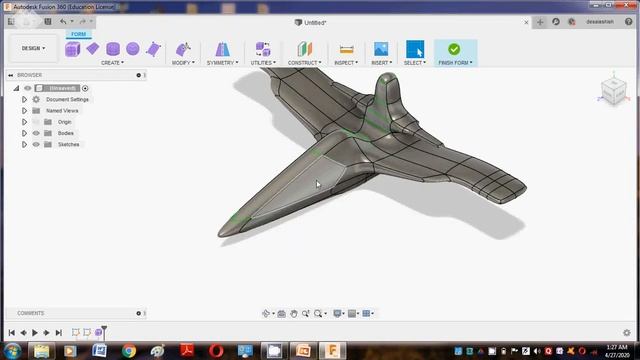
Task: Expand the Document Settings node
Action: click(x=24, y=100)
